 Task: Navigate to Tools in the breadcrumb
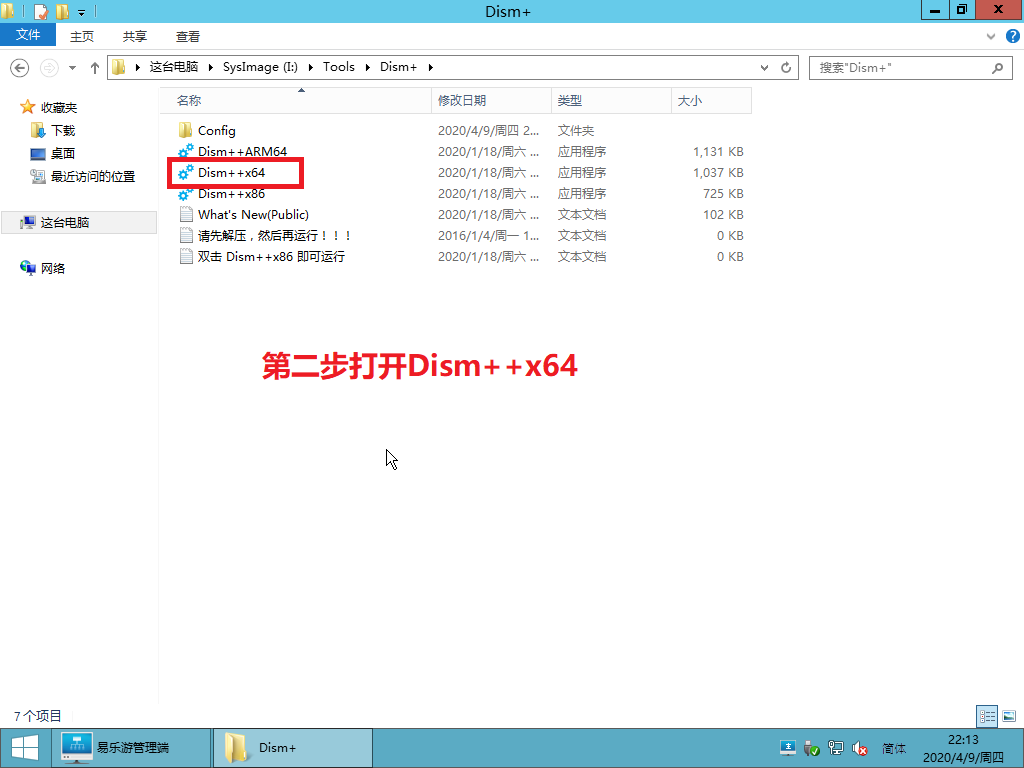click(x=338, y=67)
